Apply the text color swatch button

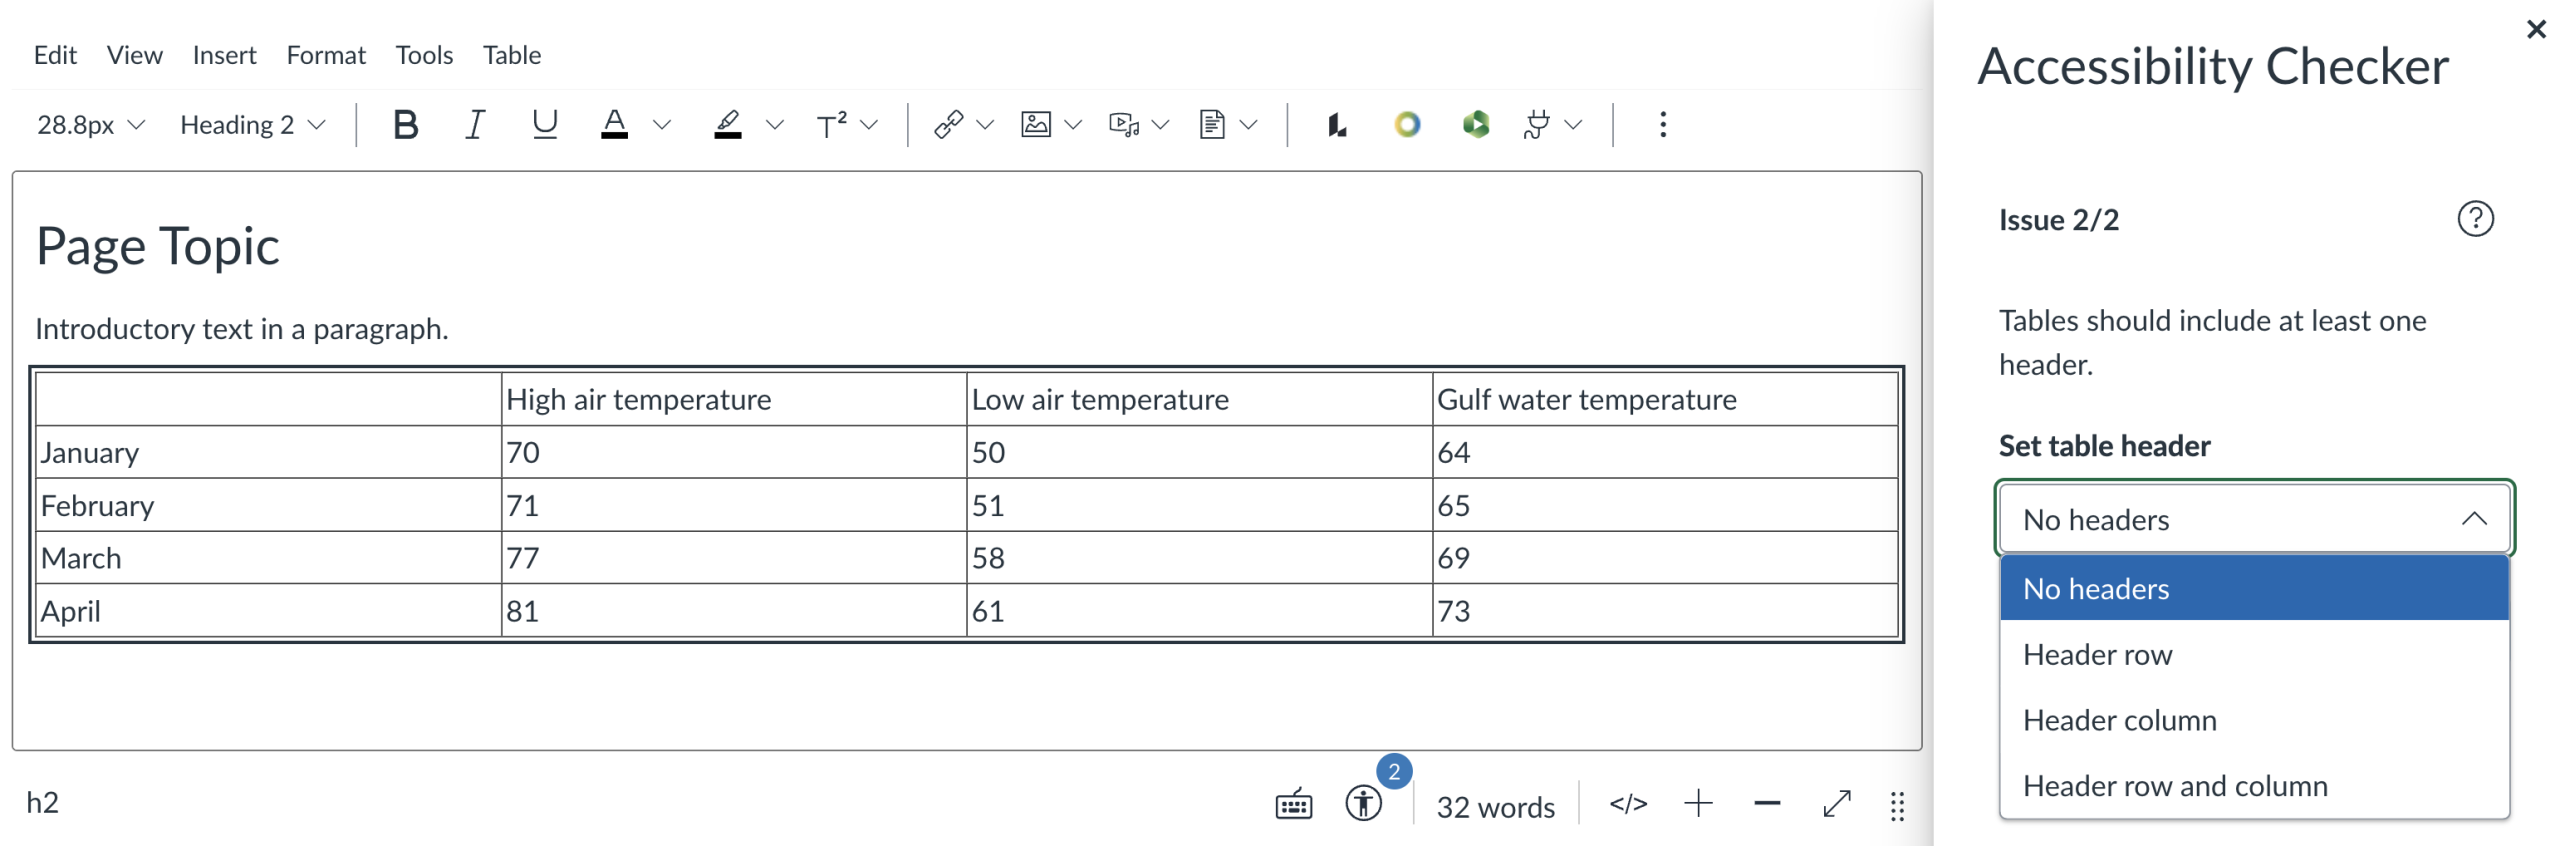tap(614, 125)
